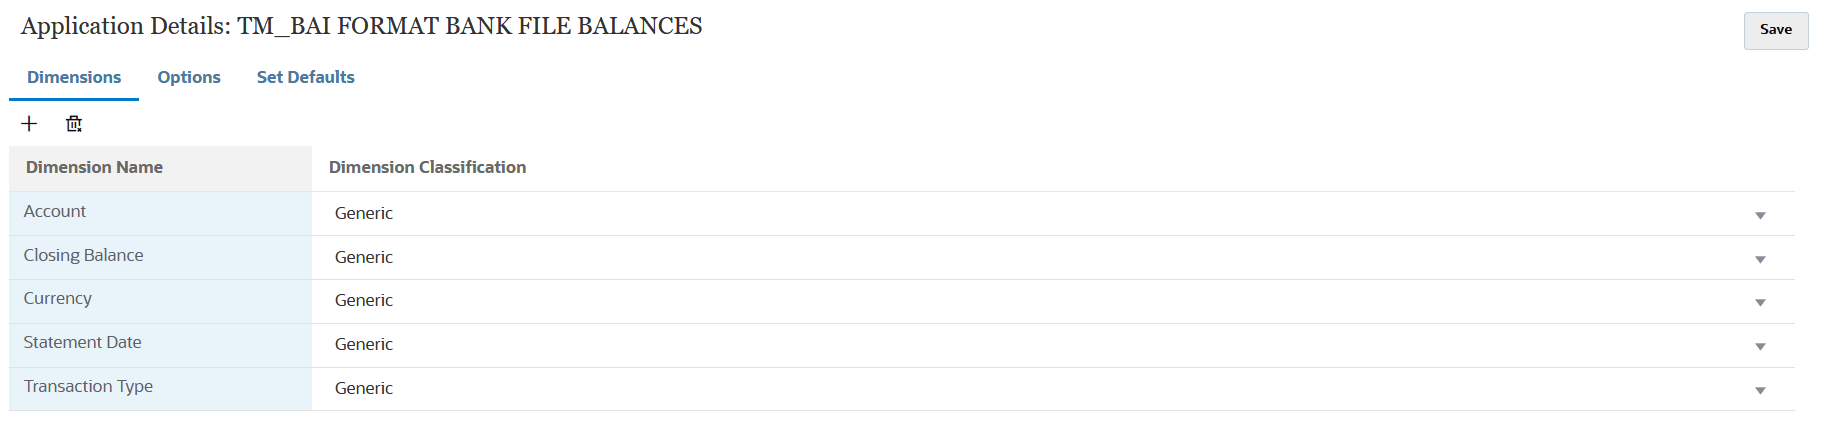
Task: Expand Currency classification dropdown arrow
Action: (1760, 302)
